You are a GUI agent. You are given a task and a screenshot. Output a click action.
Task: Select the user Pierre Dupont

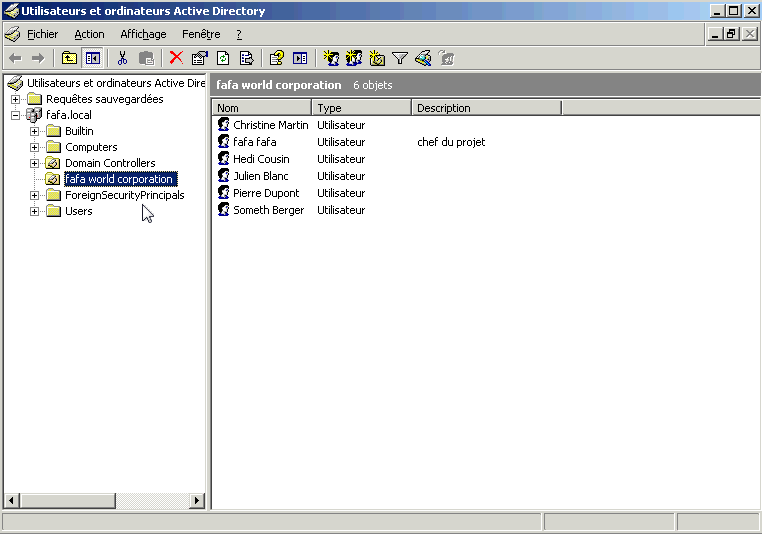coord(266,193)
